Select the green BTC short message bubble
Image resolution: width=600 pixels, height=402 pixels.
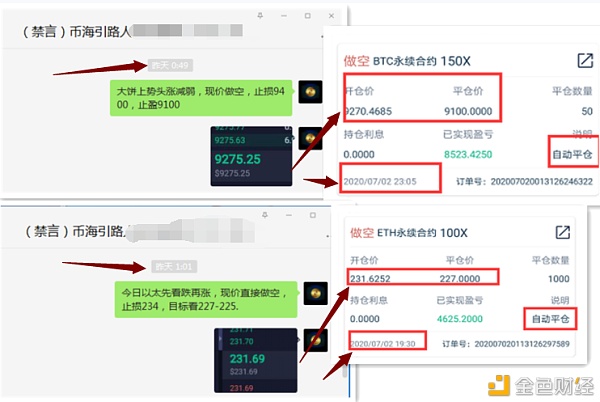coord(201,98)
